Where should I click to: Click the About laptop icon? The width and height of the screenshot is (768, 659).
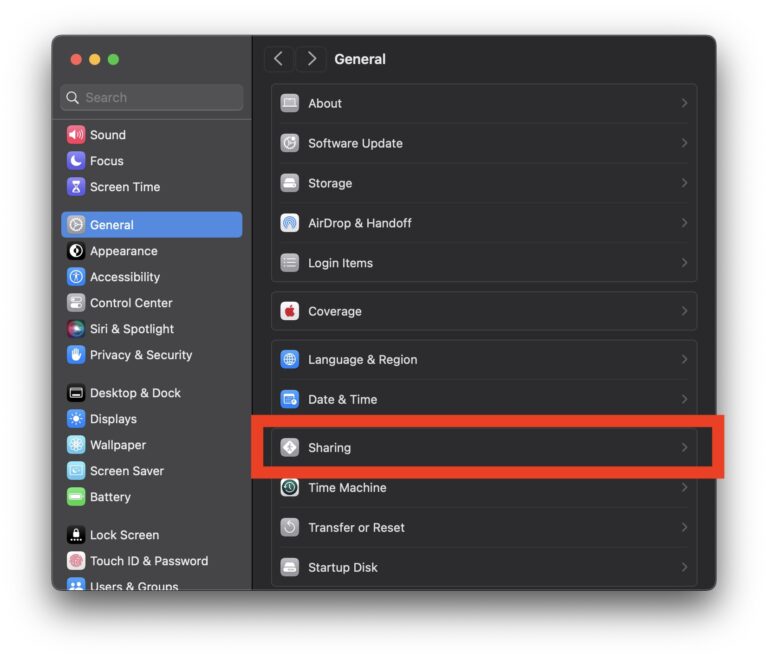pos(289,103)
